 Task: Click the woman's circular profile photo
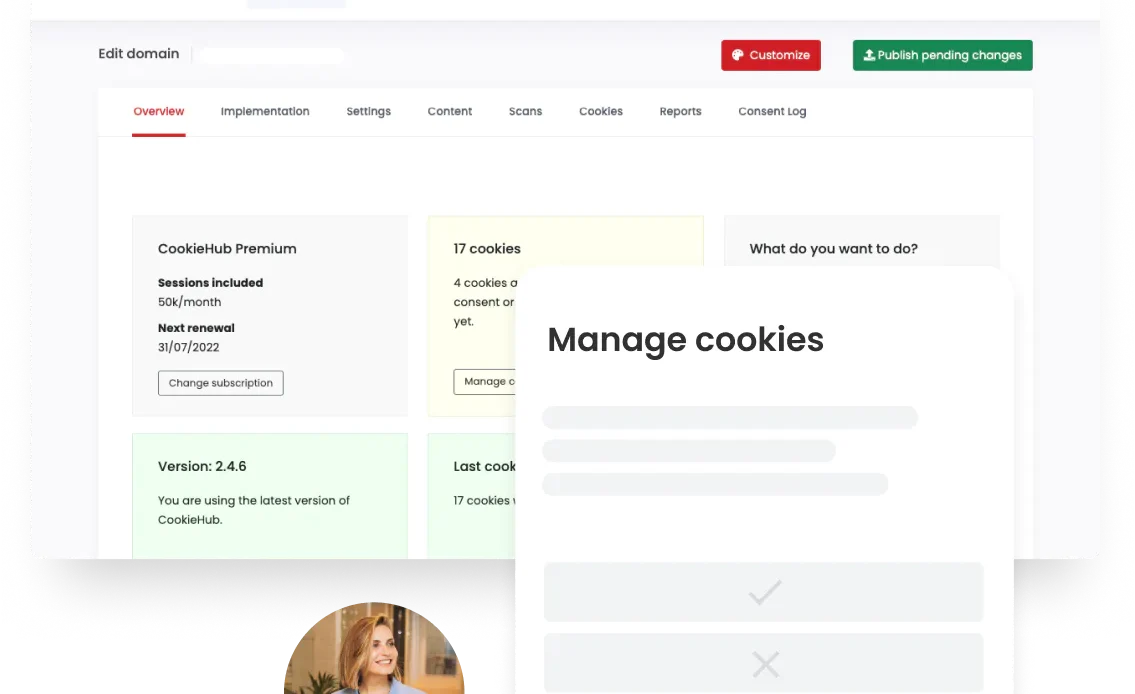coord(374,648)
